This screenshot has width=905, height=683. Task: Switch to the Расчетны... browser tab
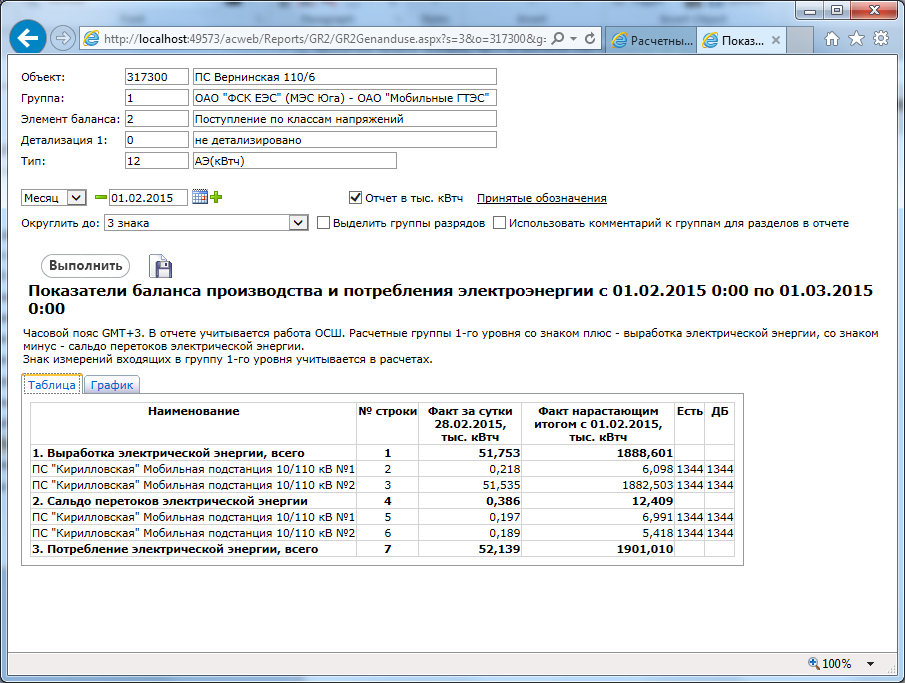[x=652, y=40]
